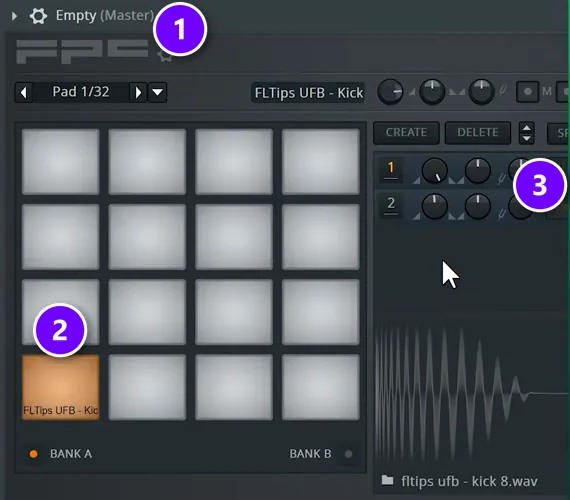The height and width of the screenshot is (500, 570).
Task: Click layer 1's tuning fork icon
Action: (501, 178)
